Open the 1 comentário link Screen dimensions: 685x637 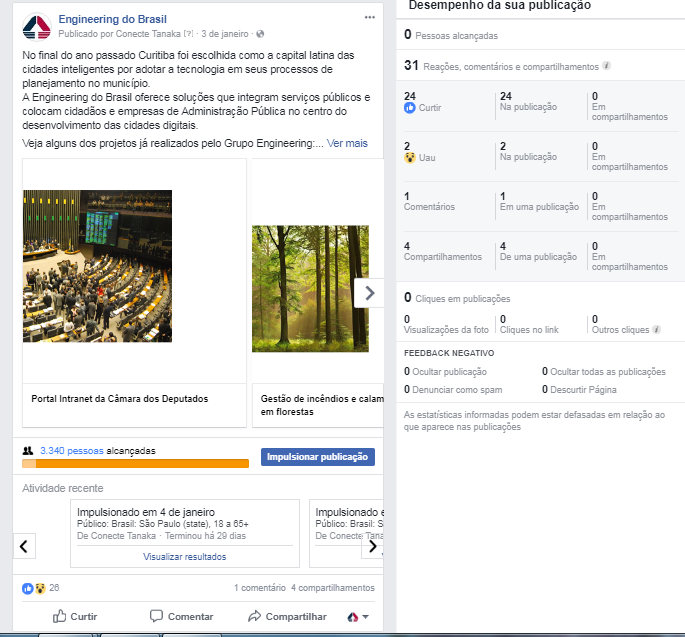(x=260, y=588)
